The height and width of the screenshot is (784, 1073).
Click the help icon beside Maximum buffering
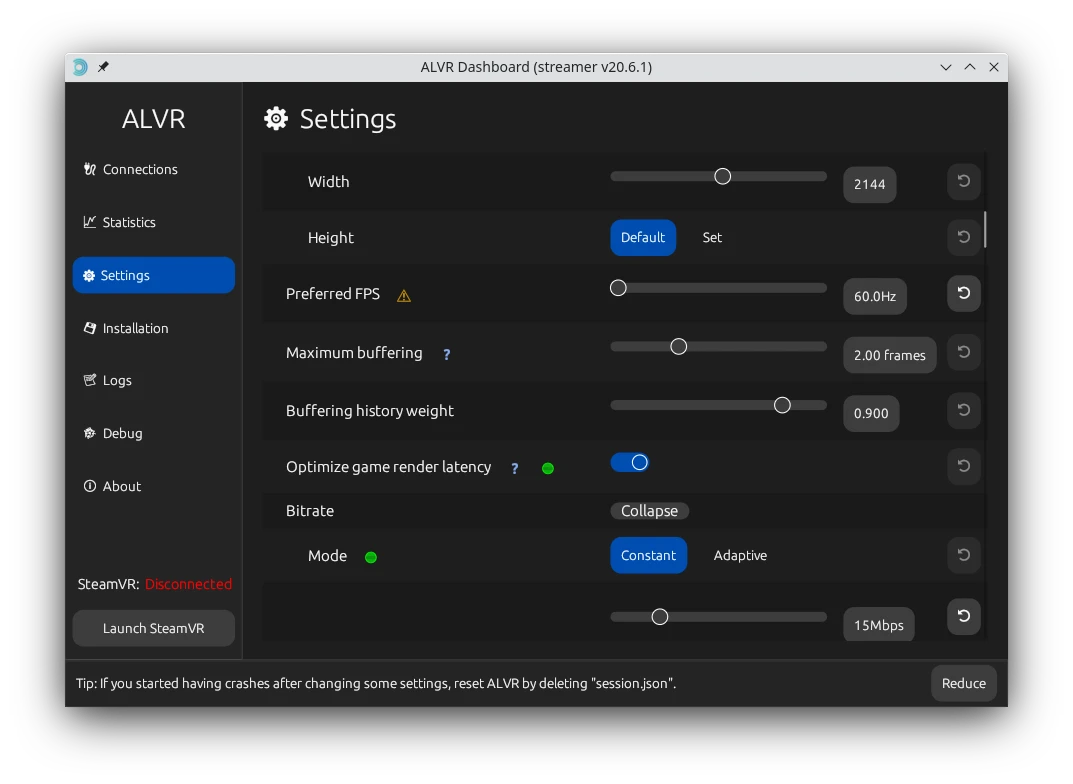[447, 354]
